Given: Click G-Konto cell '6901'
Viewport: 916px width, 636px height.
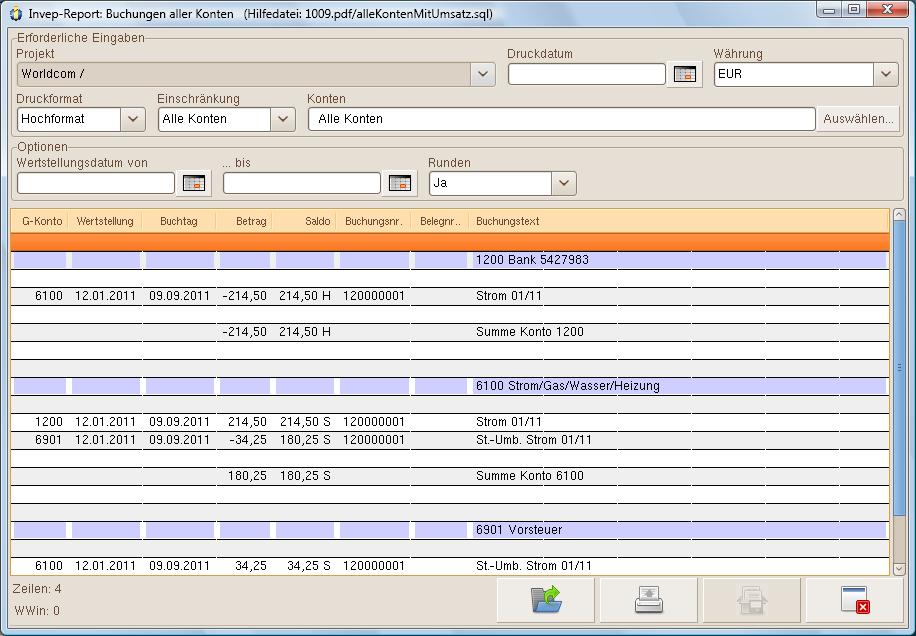Looking at the screenshot, I should coord(48,440).
